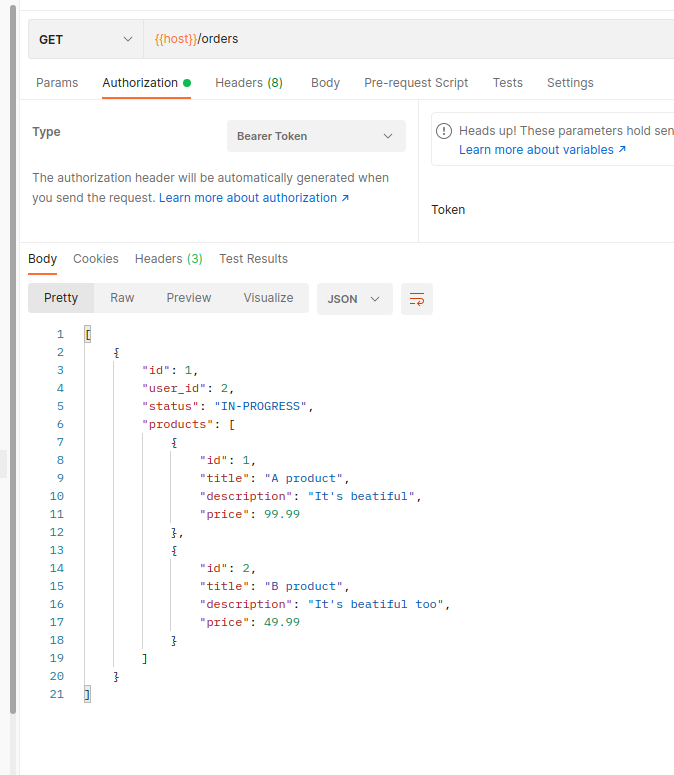Open the response Cookies tab
Image resolution: width=674 pixels, height=775 pixels.
click(x=96, y=259)
